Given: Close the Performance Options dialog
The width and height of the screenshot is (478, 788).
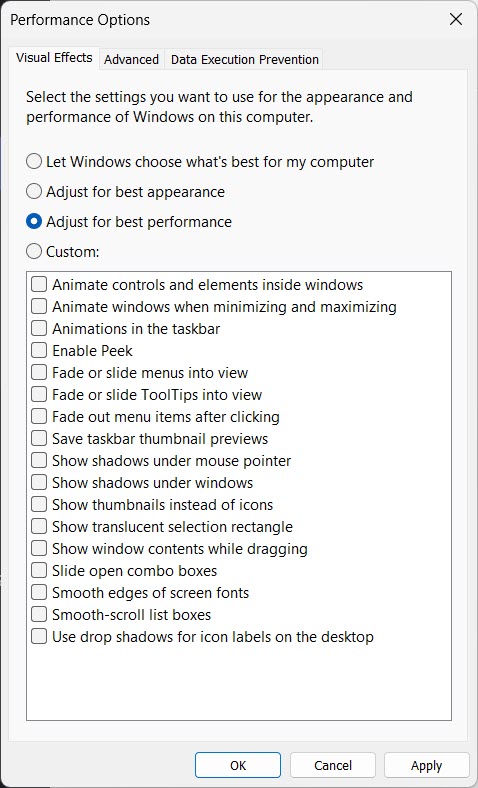Looking at the screenshot, I should (x=456, y=19).
